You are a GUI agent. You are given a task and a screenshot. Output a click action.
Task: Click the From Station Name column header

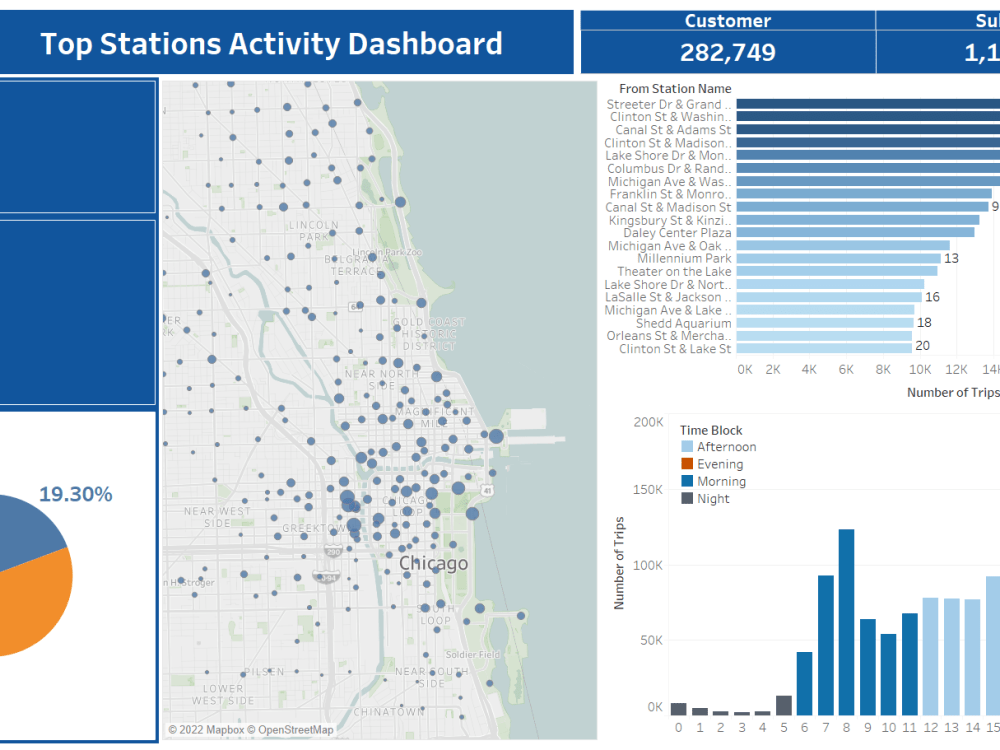[x=675, y=88]
